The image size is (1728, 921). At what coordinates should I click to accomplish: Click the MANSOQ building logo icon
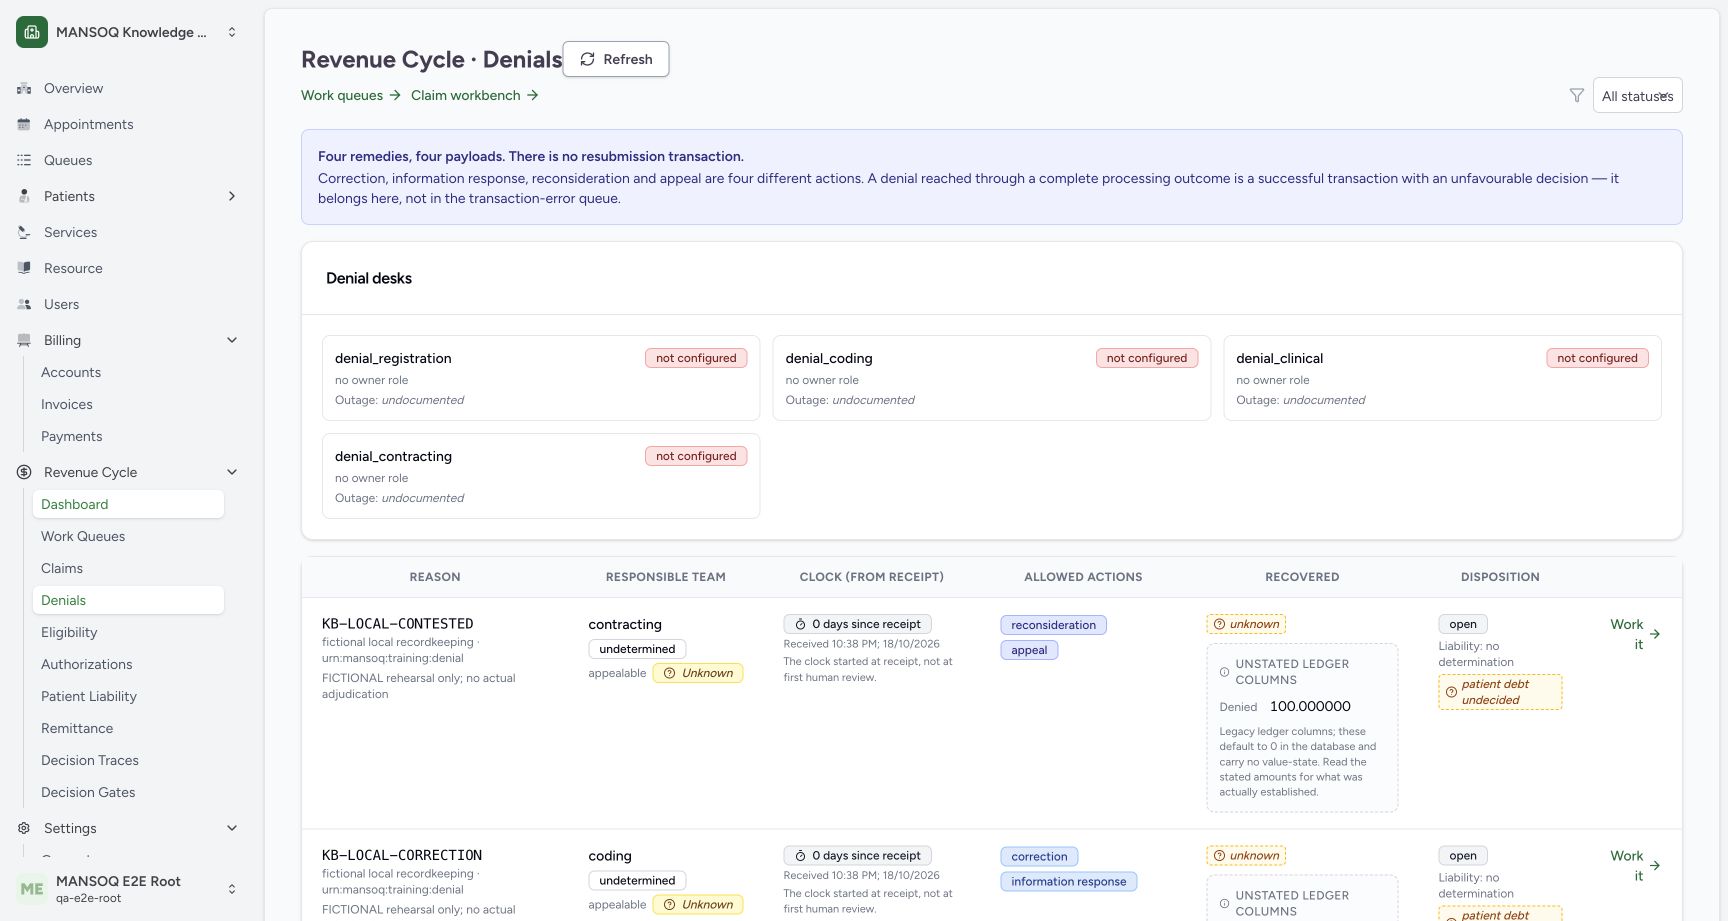click(32, 32)
